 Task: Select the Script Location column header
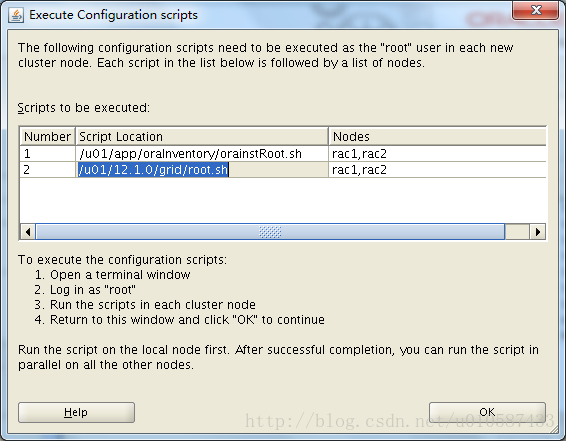202,136
